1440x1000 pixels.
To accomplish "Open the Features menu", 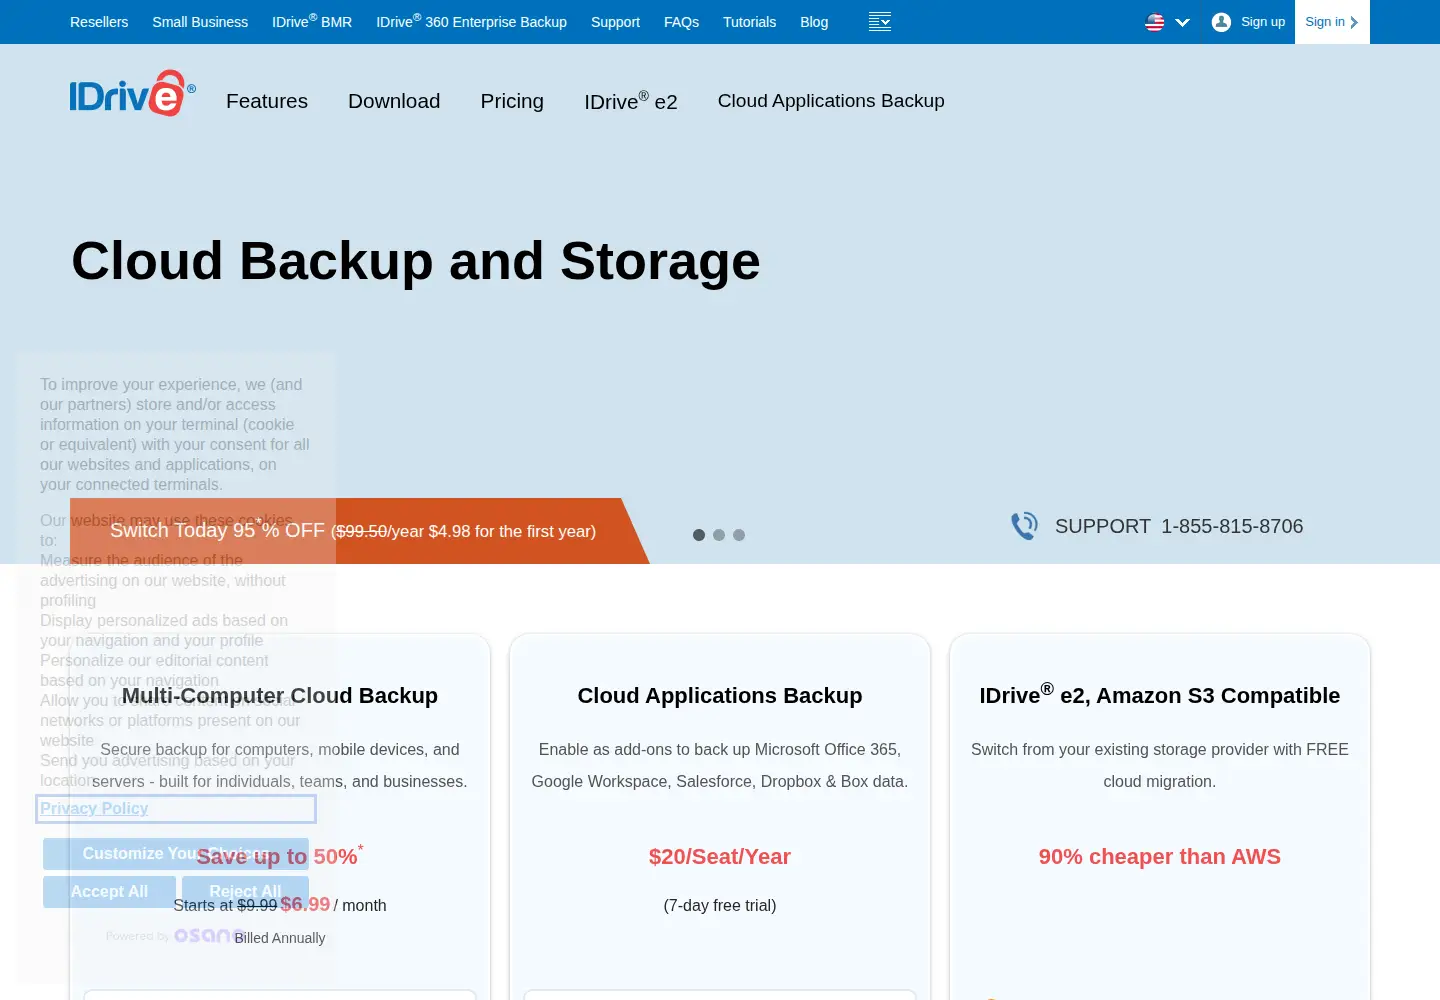I will coord(267,101).
